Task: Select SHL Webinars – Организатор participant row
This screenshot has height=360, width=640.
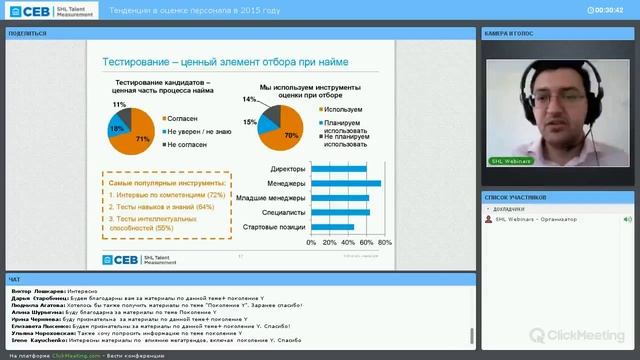Action: click(x=558, y=220)
